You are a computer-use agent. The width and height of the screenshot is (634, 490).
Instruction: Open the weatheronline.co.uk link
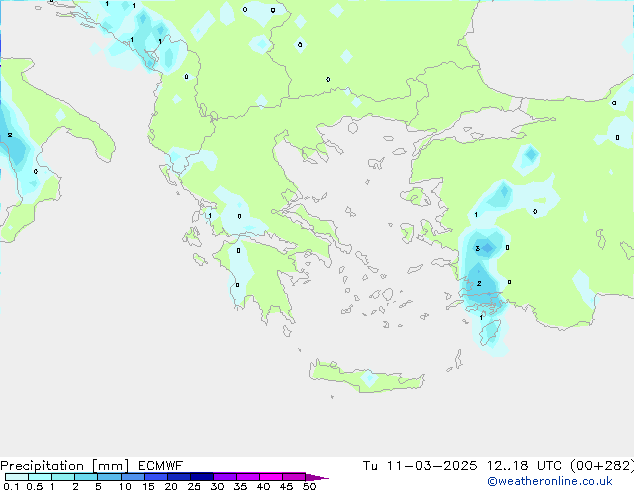[x=550, y=481]
